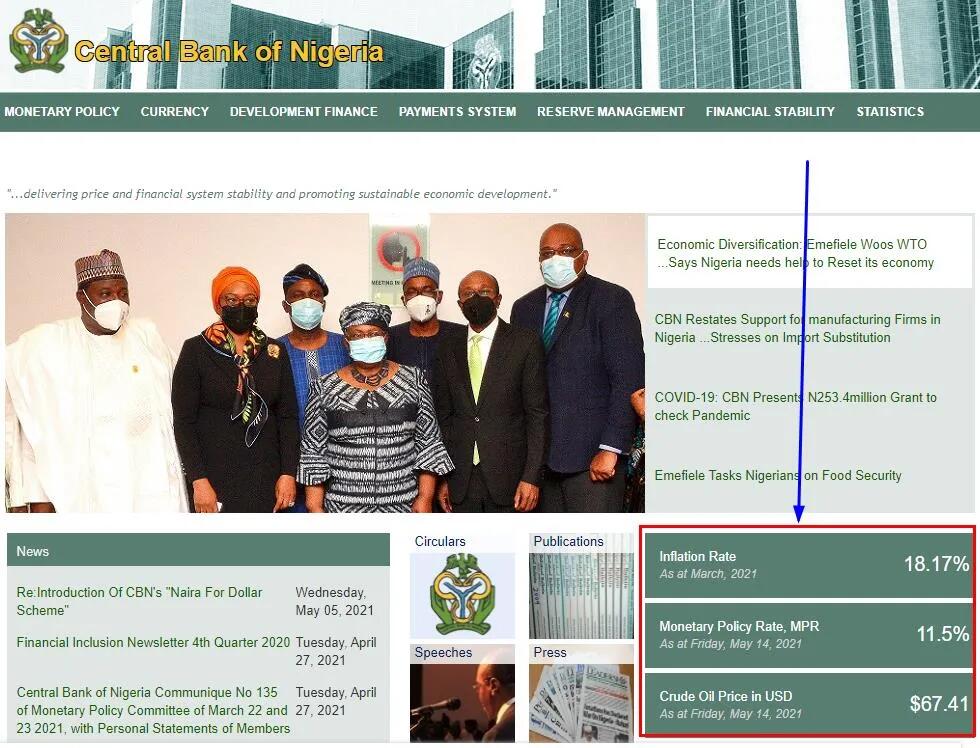Open the Publications thumbnail image

click(x=581, y=595)
